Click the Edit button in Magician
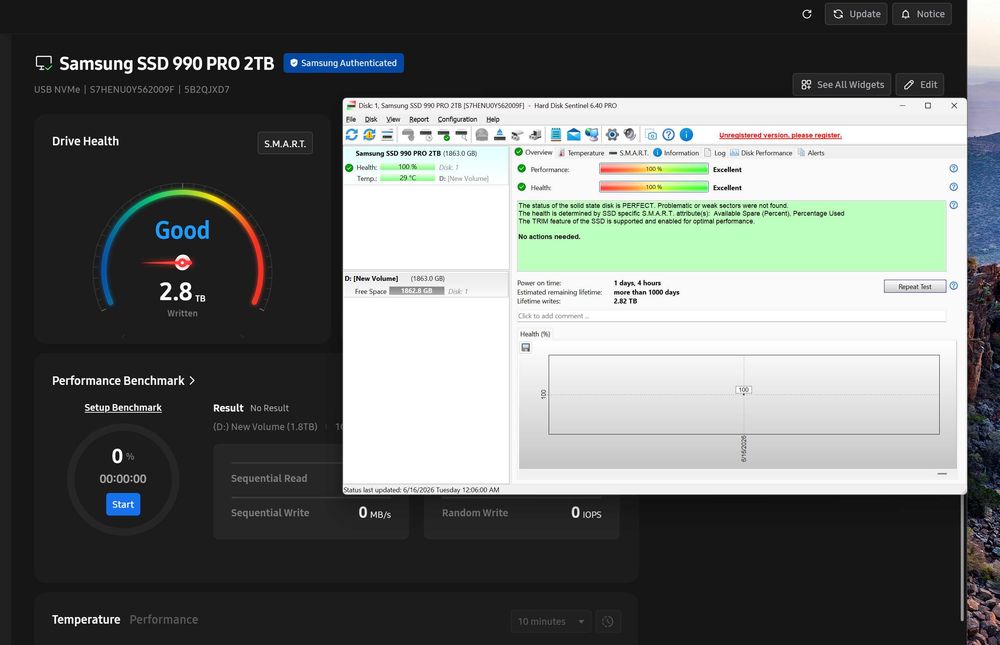The width and height of the screenshot is (1000, 645). (920, 84)
